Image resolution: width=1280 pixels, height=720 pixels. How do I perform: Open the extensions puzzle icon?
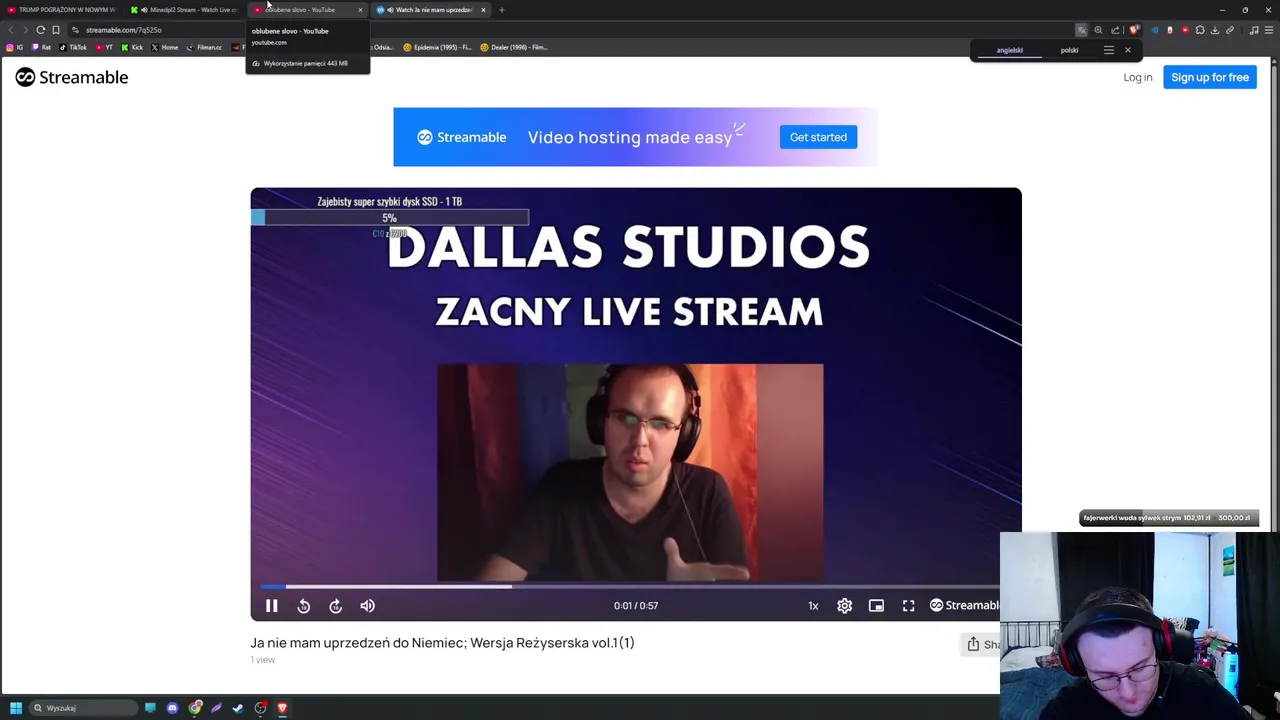[x=1200, y=30]
